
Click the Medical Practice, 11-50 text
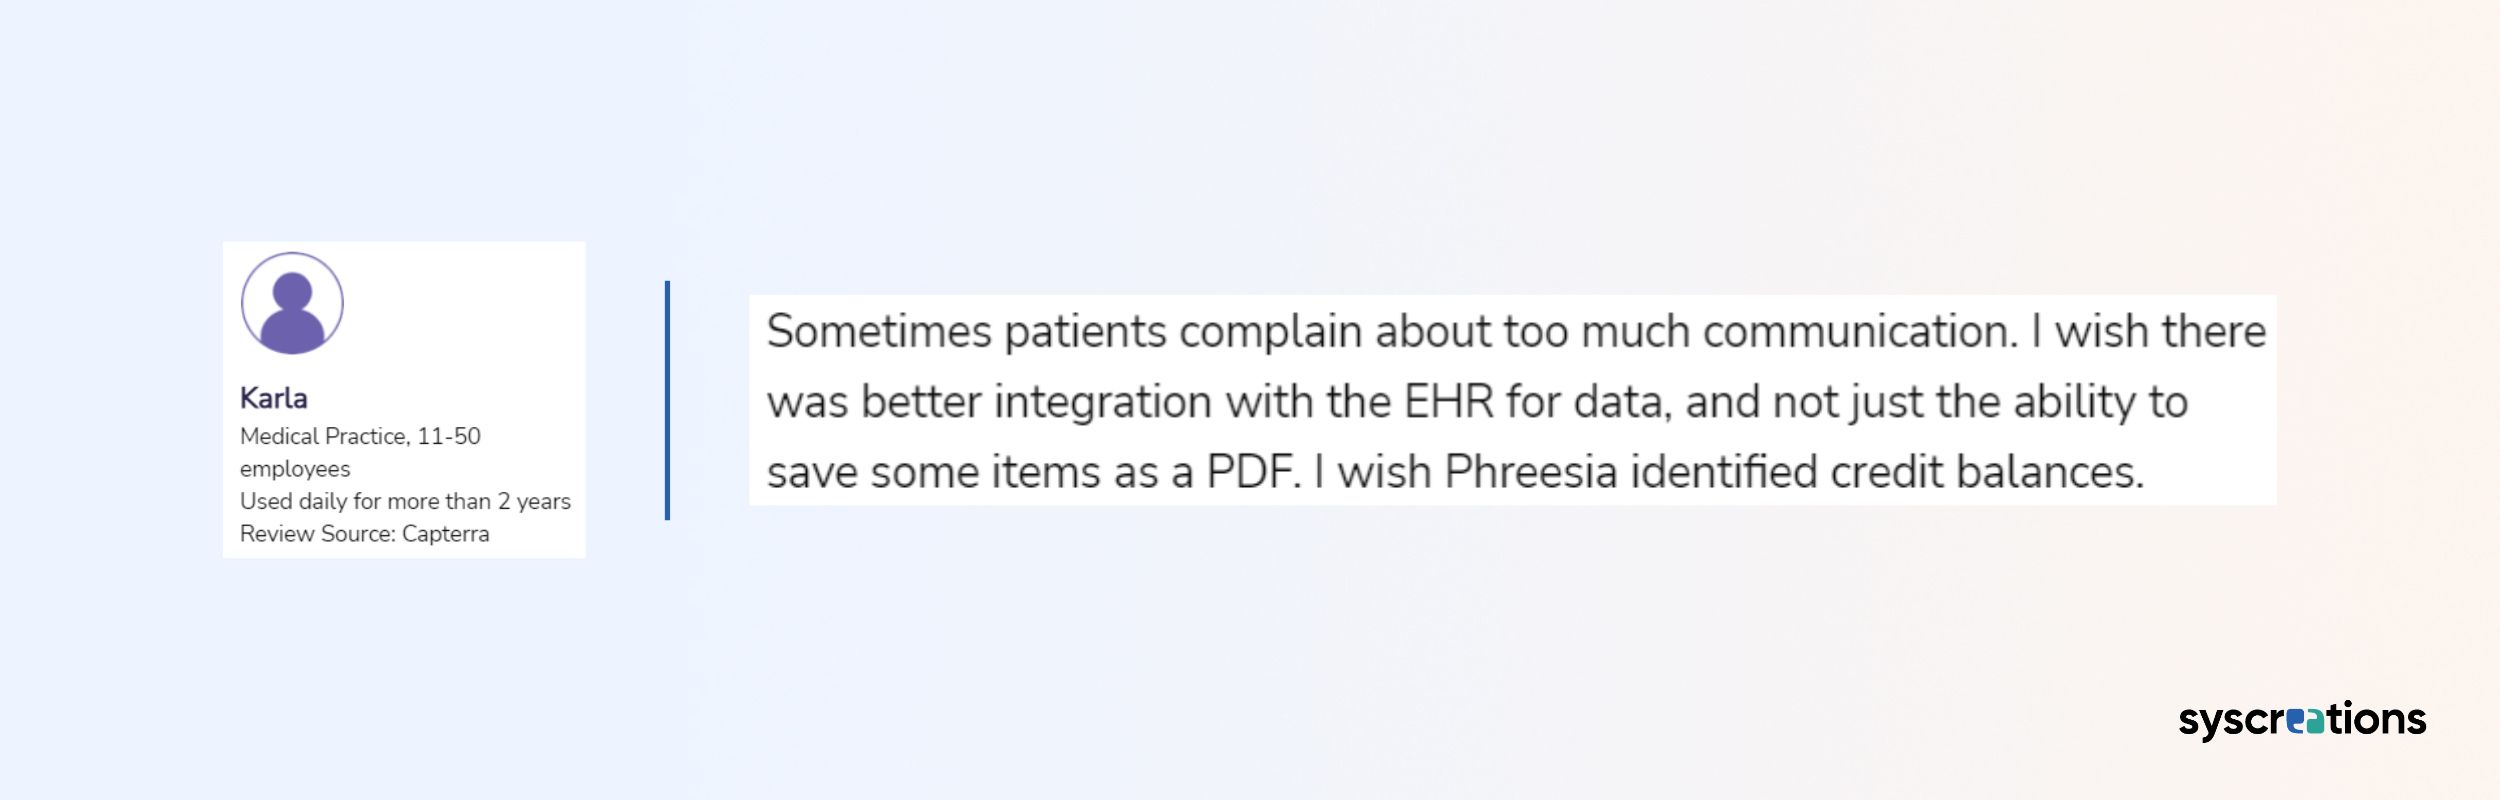pos(360,436)
